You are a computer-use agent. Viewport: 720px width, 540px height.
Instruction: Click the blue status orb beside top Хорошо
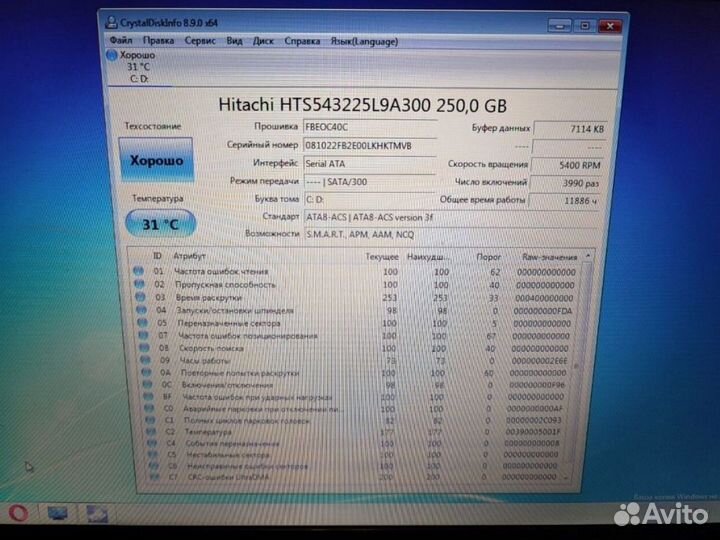pos(112,55)
